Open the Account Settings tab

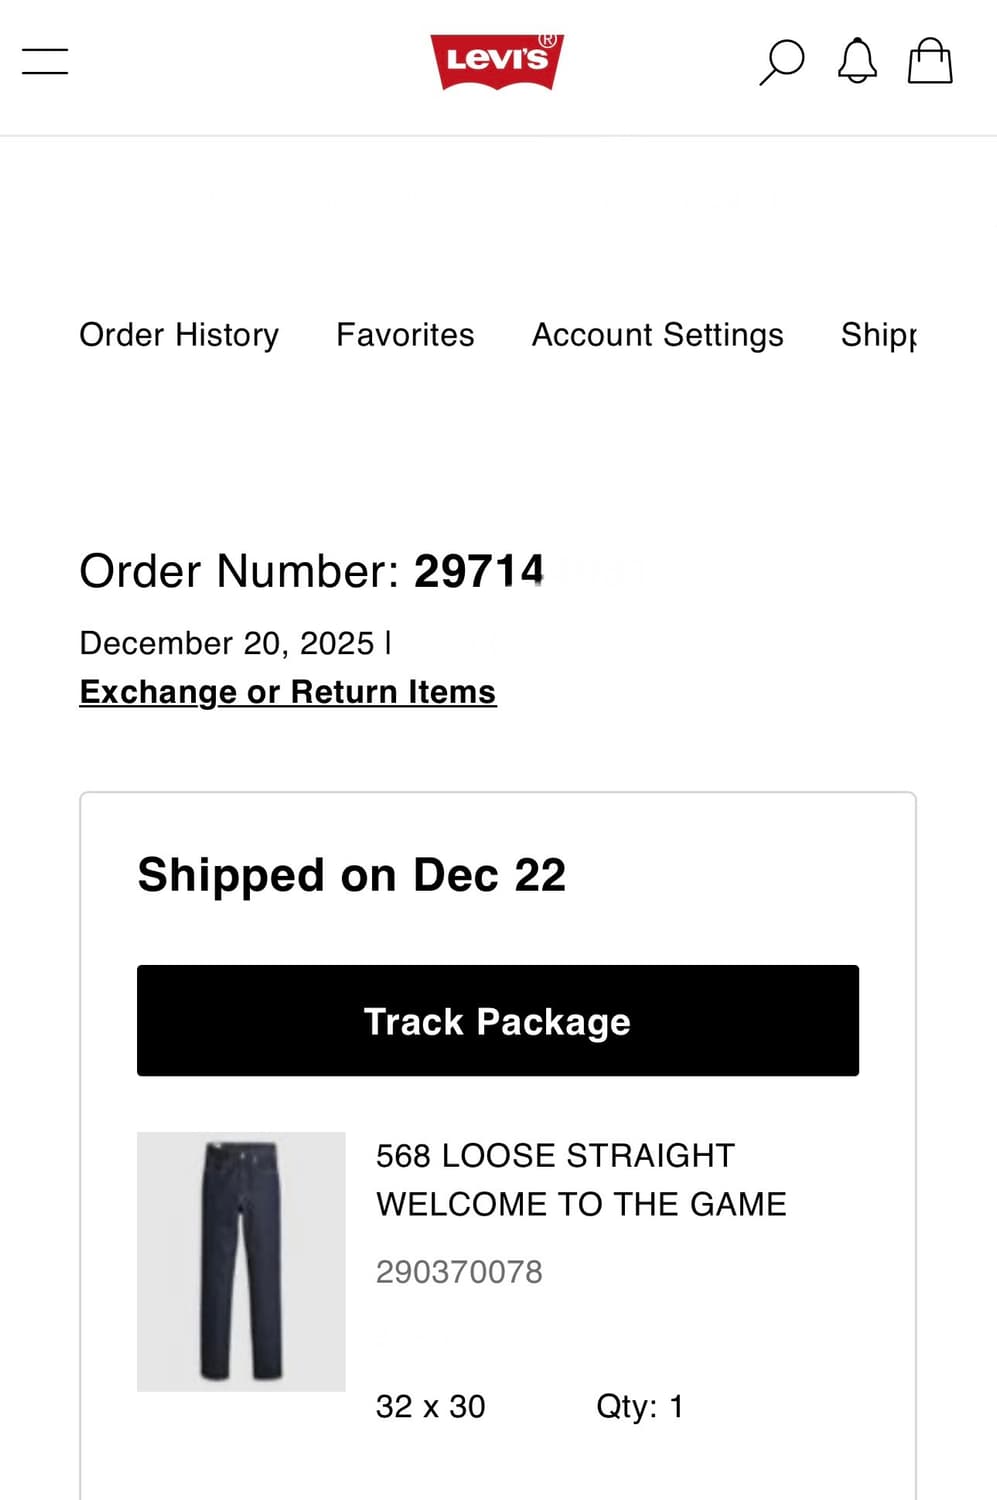pyautogui.click(x=657, y=335)
